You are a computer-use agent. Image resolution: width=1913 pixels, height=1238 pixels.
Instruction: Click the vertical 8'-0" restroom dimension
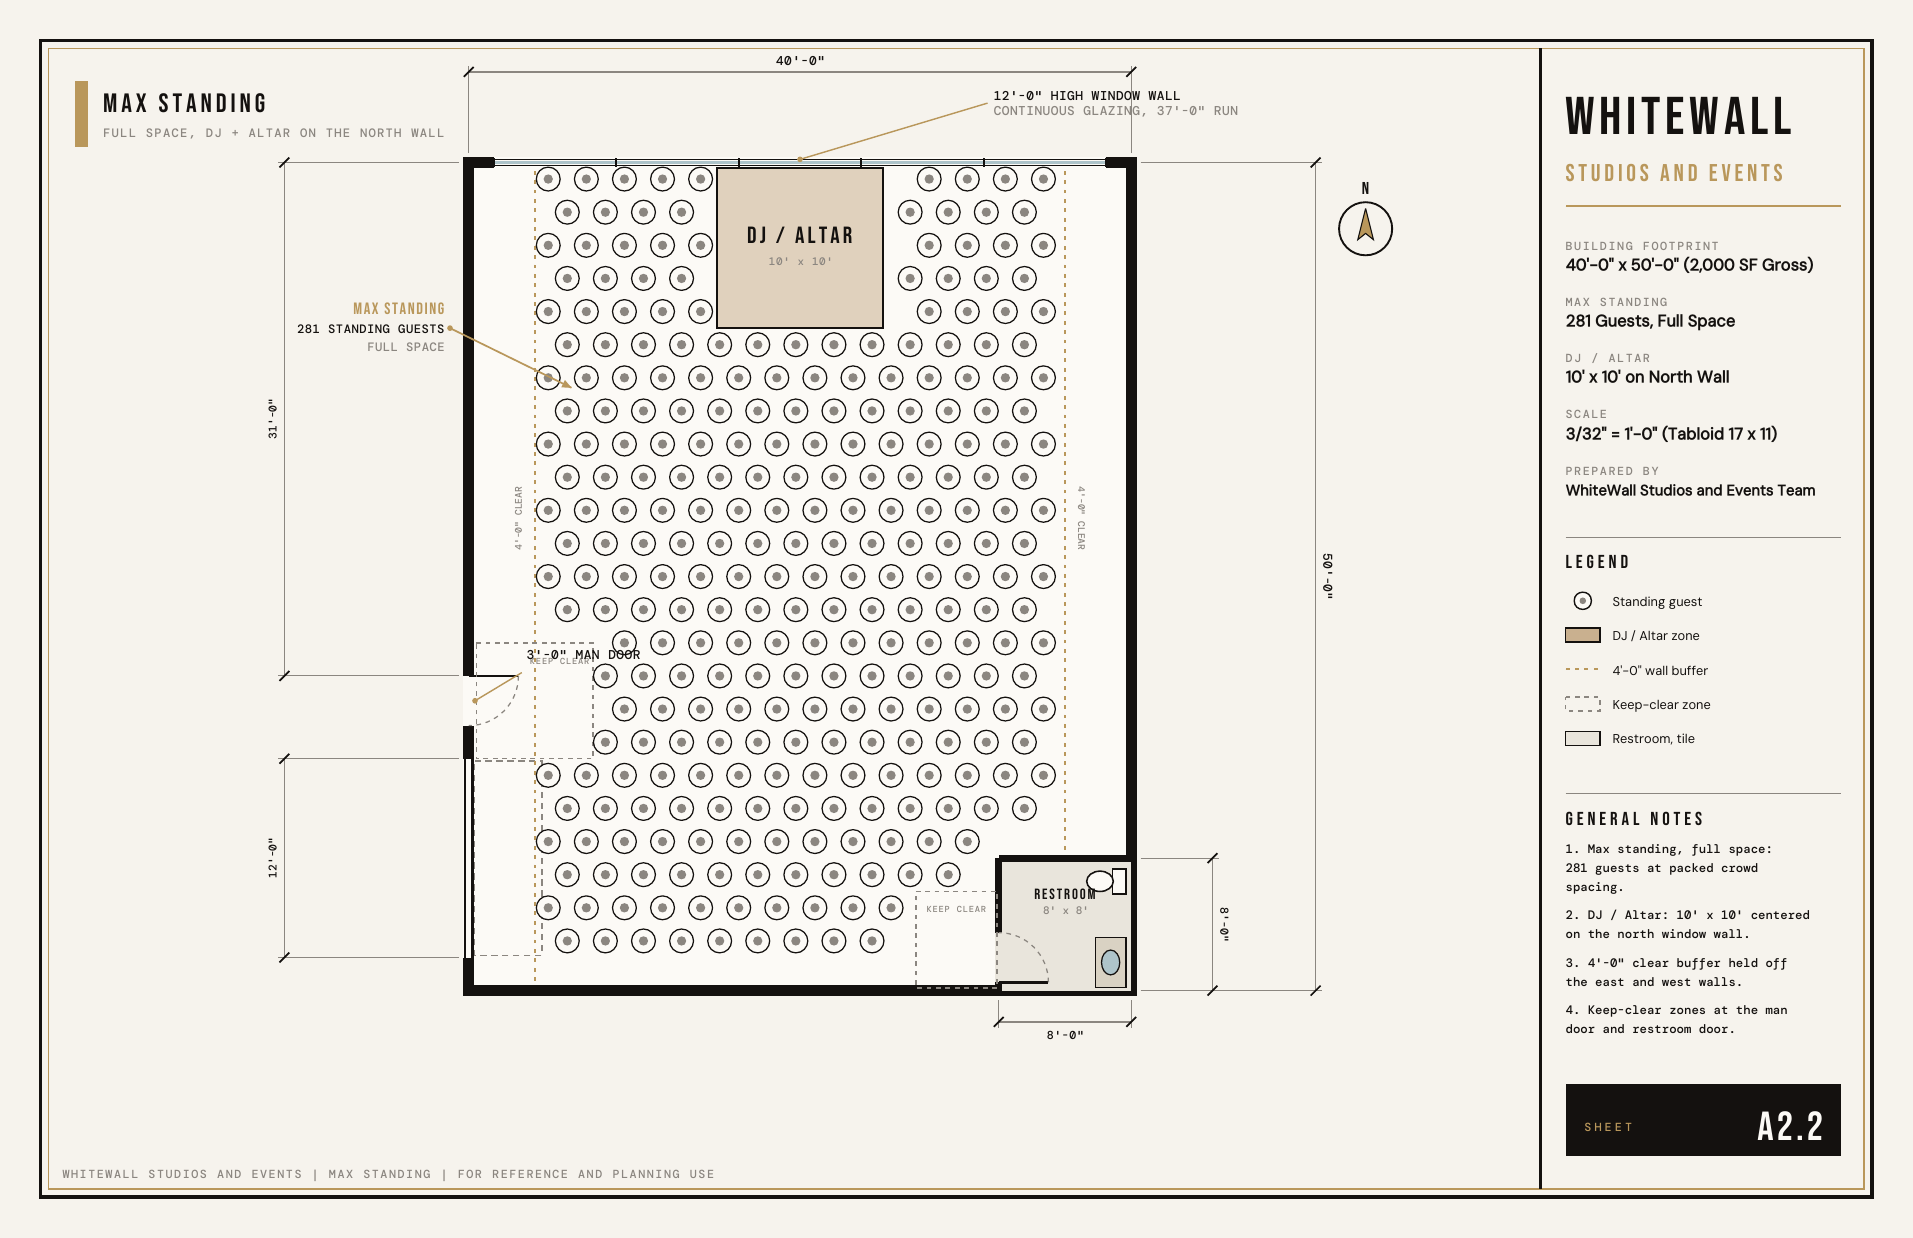pyautogui.click(x=1224, y=923)
